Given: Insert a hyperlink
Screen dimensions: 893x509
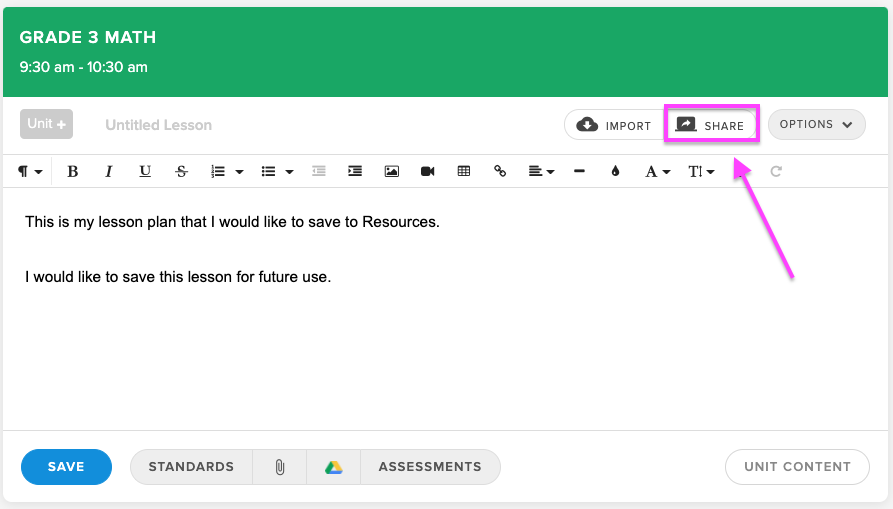Looking at the screenshot, I should (x=500, y=171).
